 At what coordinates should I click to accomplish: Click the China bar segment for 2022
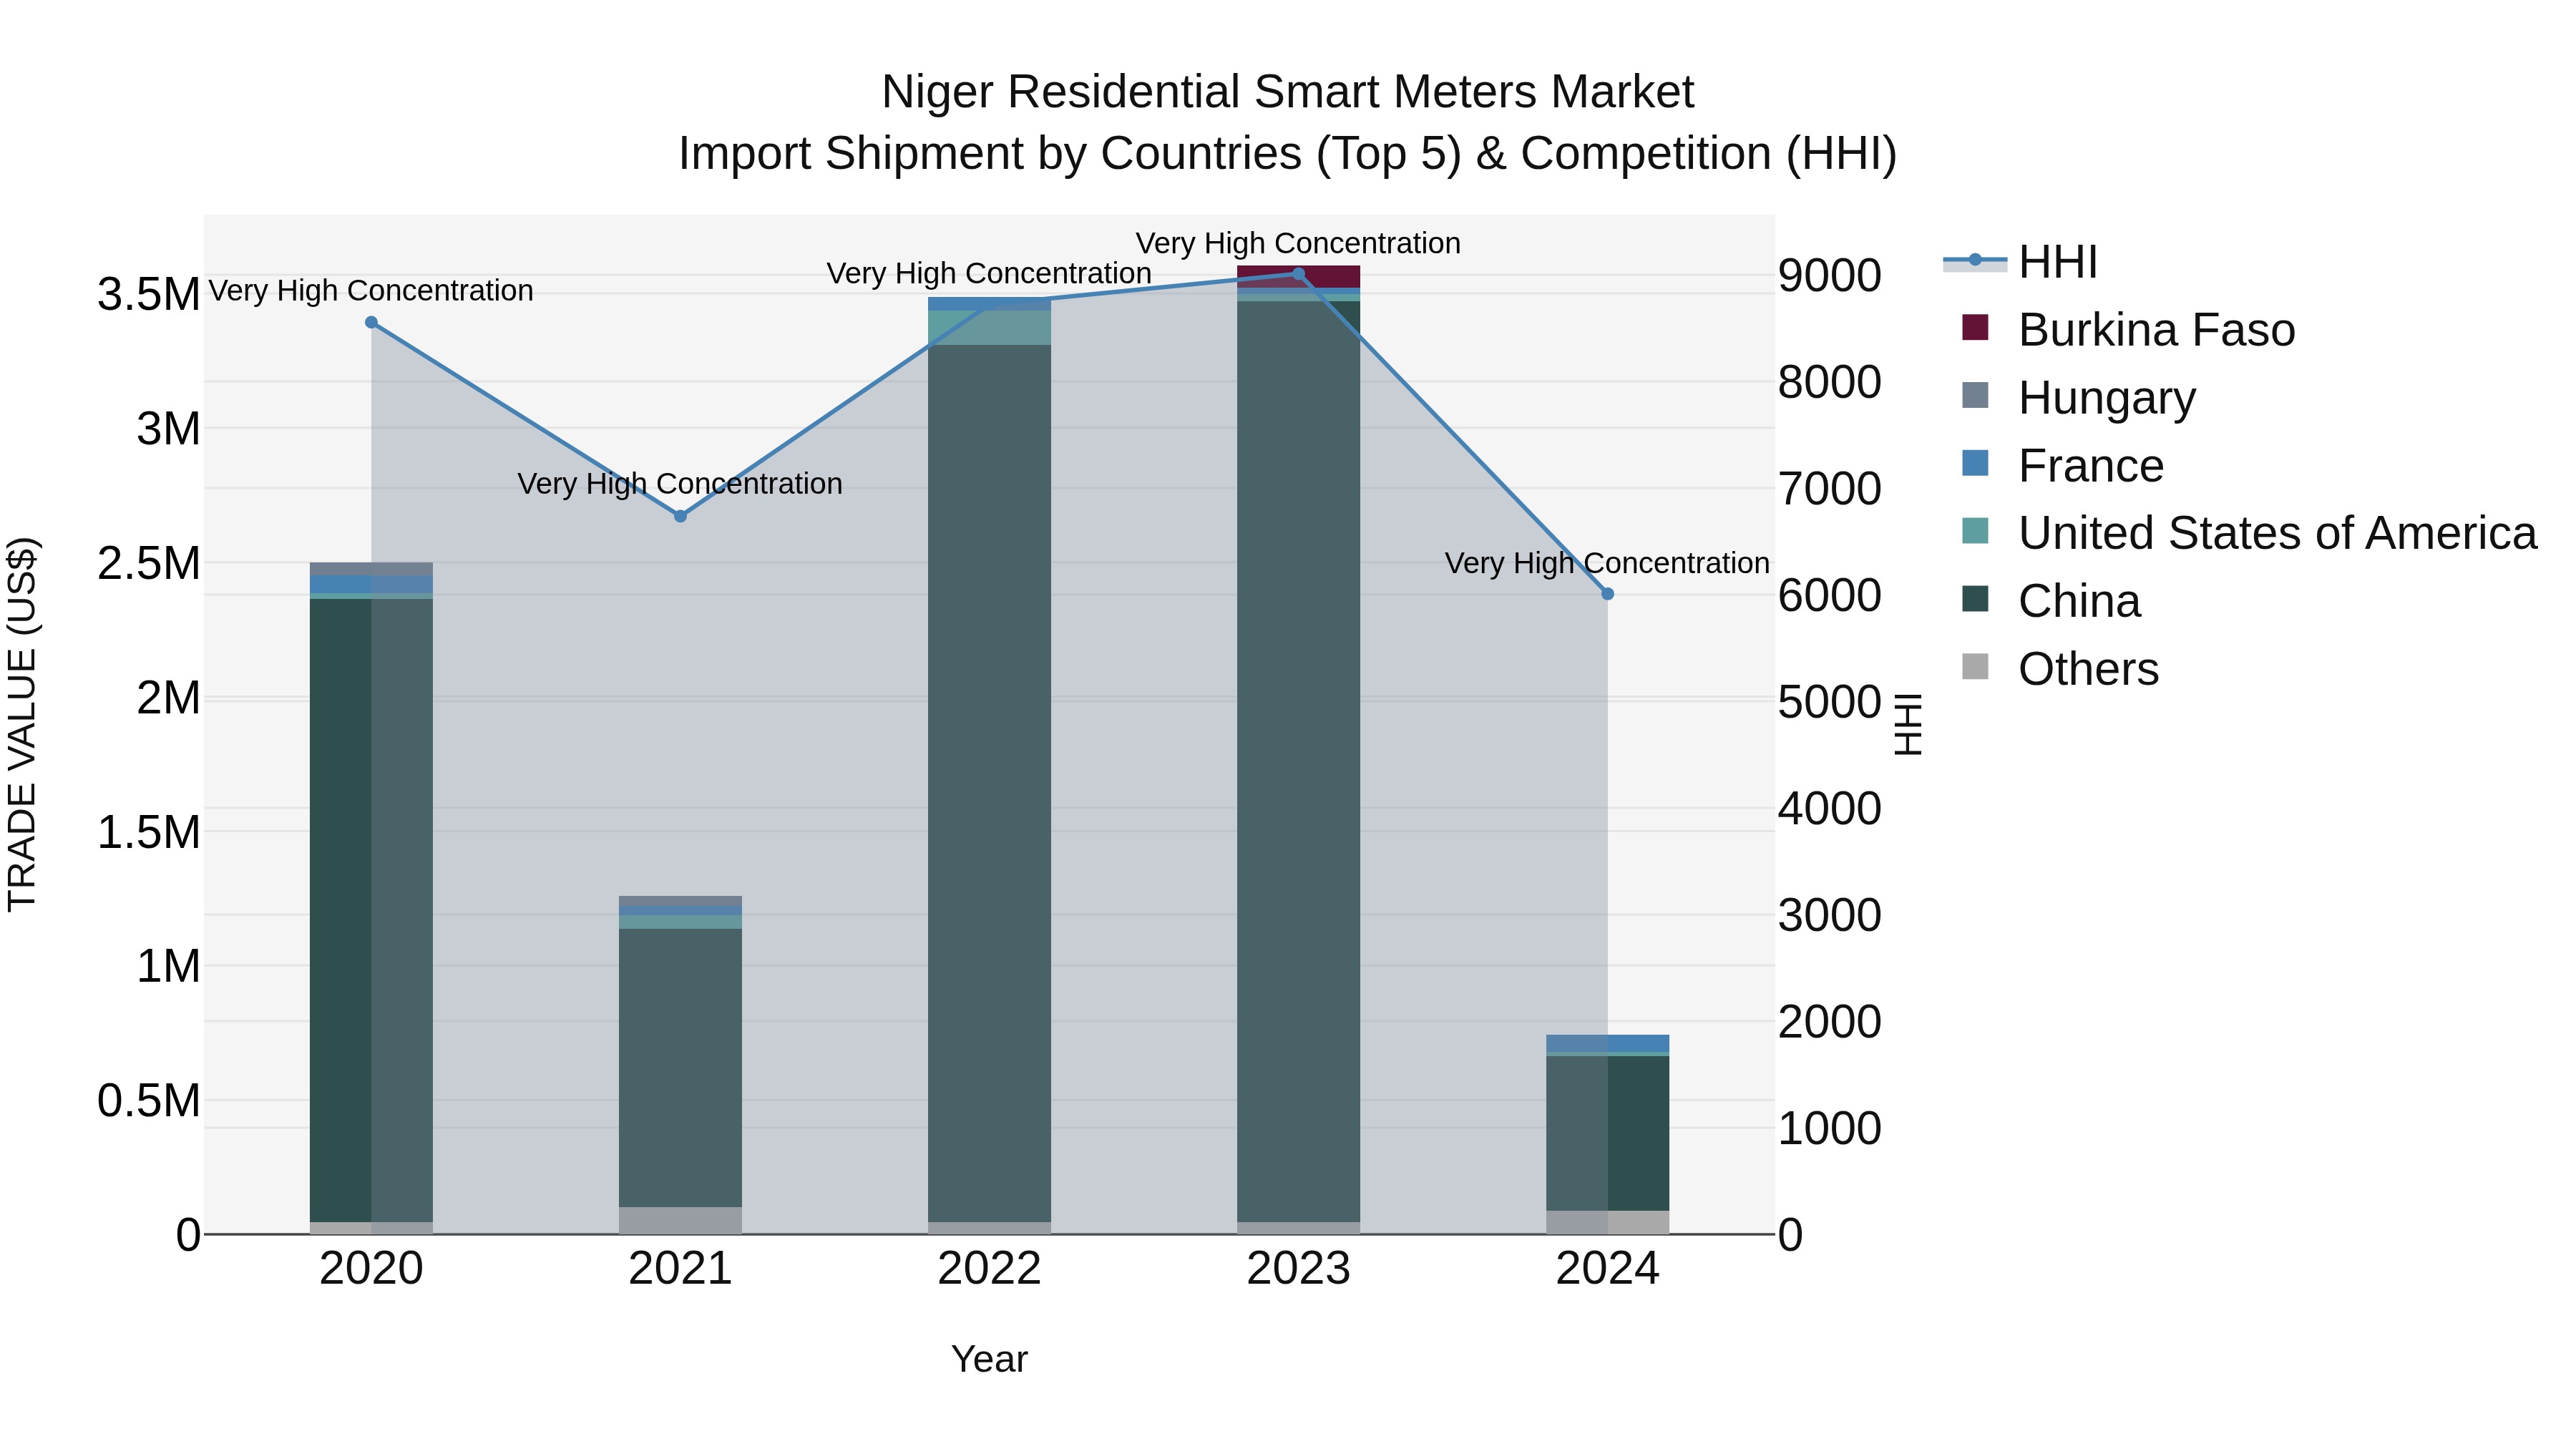(x=989, y=783)
